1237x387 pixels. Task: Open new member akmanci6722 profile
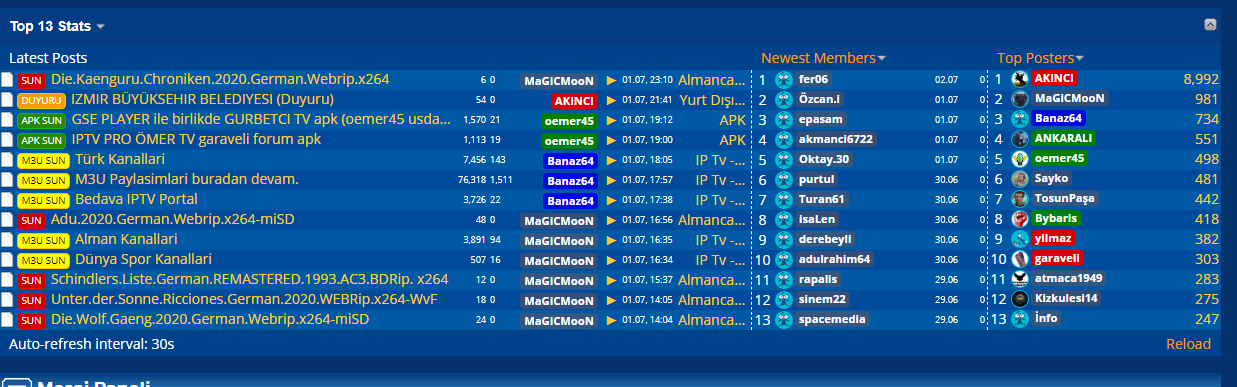[x=836, y=140]
